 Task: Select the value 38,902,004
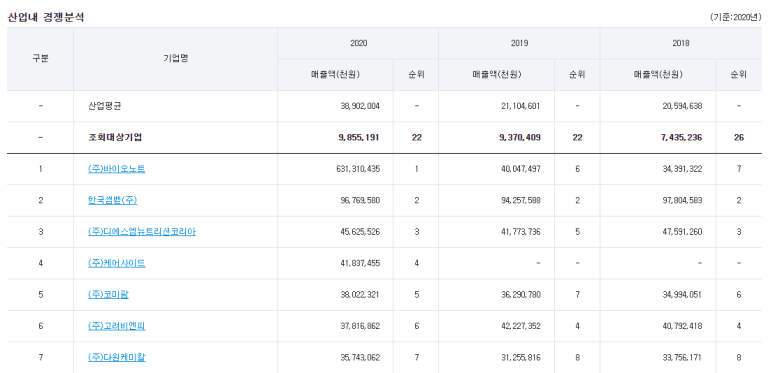pyautogui.click(x=360, y=106)
